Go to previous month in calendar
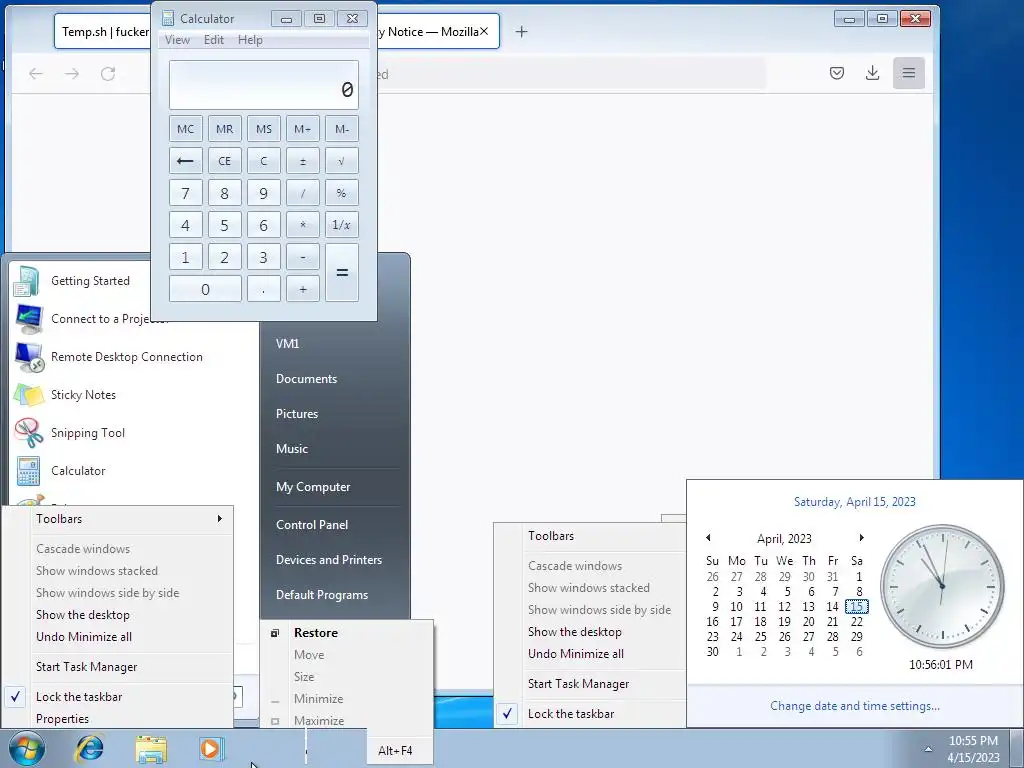Viewport: 1024px width, 768px height. (x=709, y=538)
